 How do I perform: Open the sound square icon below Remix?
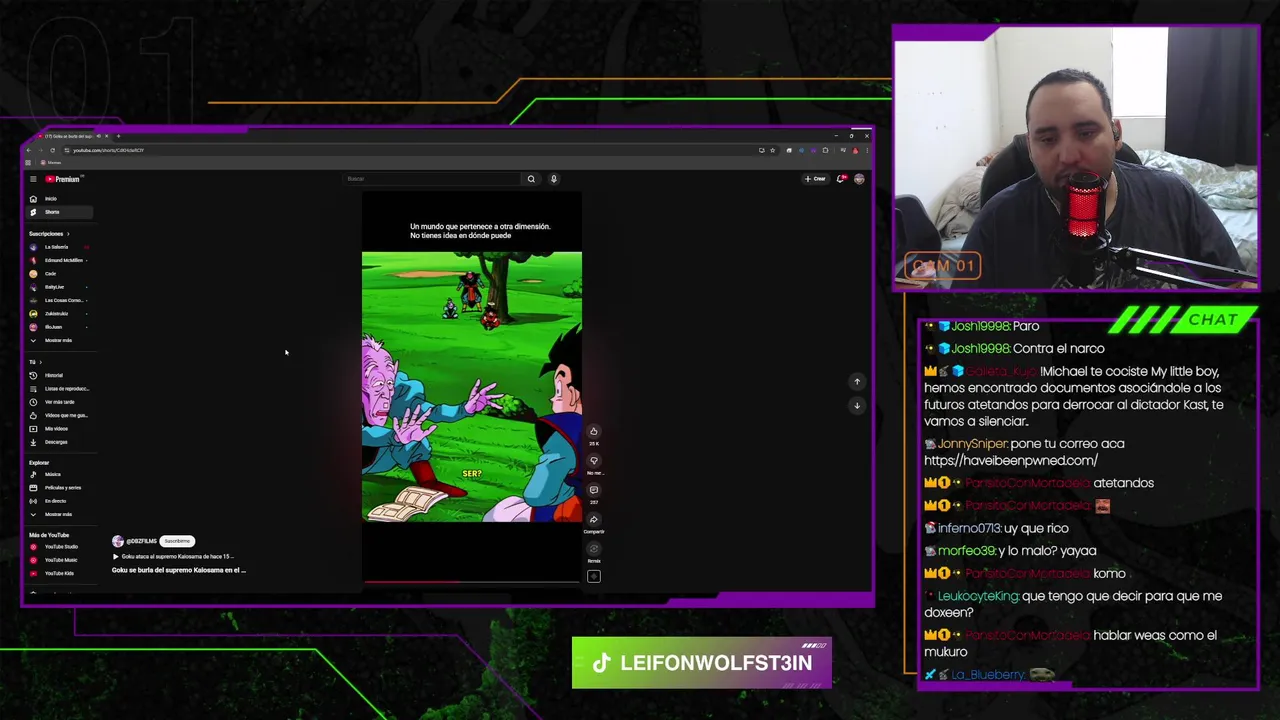coord(593,576)
